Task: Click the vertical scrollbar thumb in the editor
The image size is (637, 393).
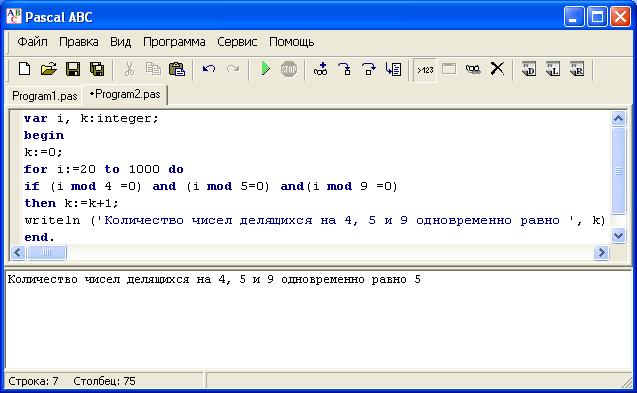Action: point(618,171)
